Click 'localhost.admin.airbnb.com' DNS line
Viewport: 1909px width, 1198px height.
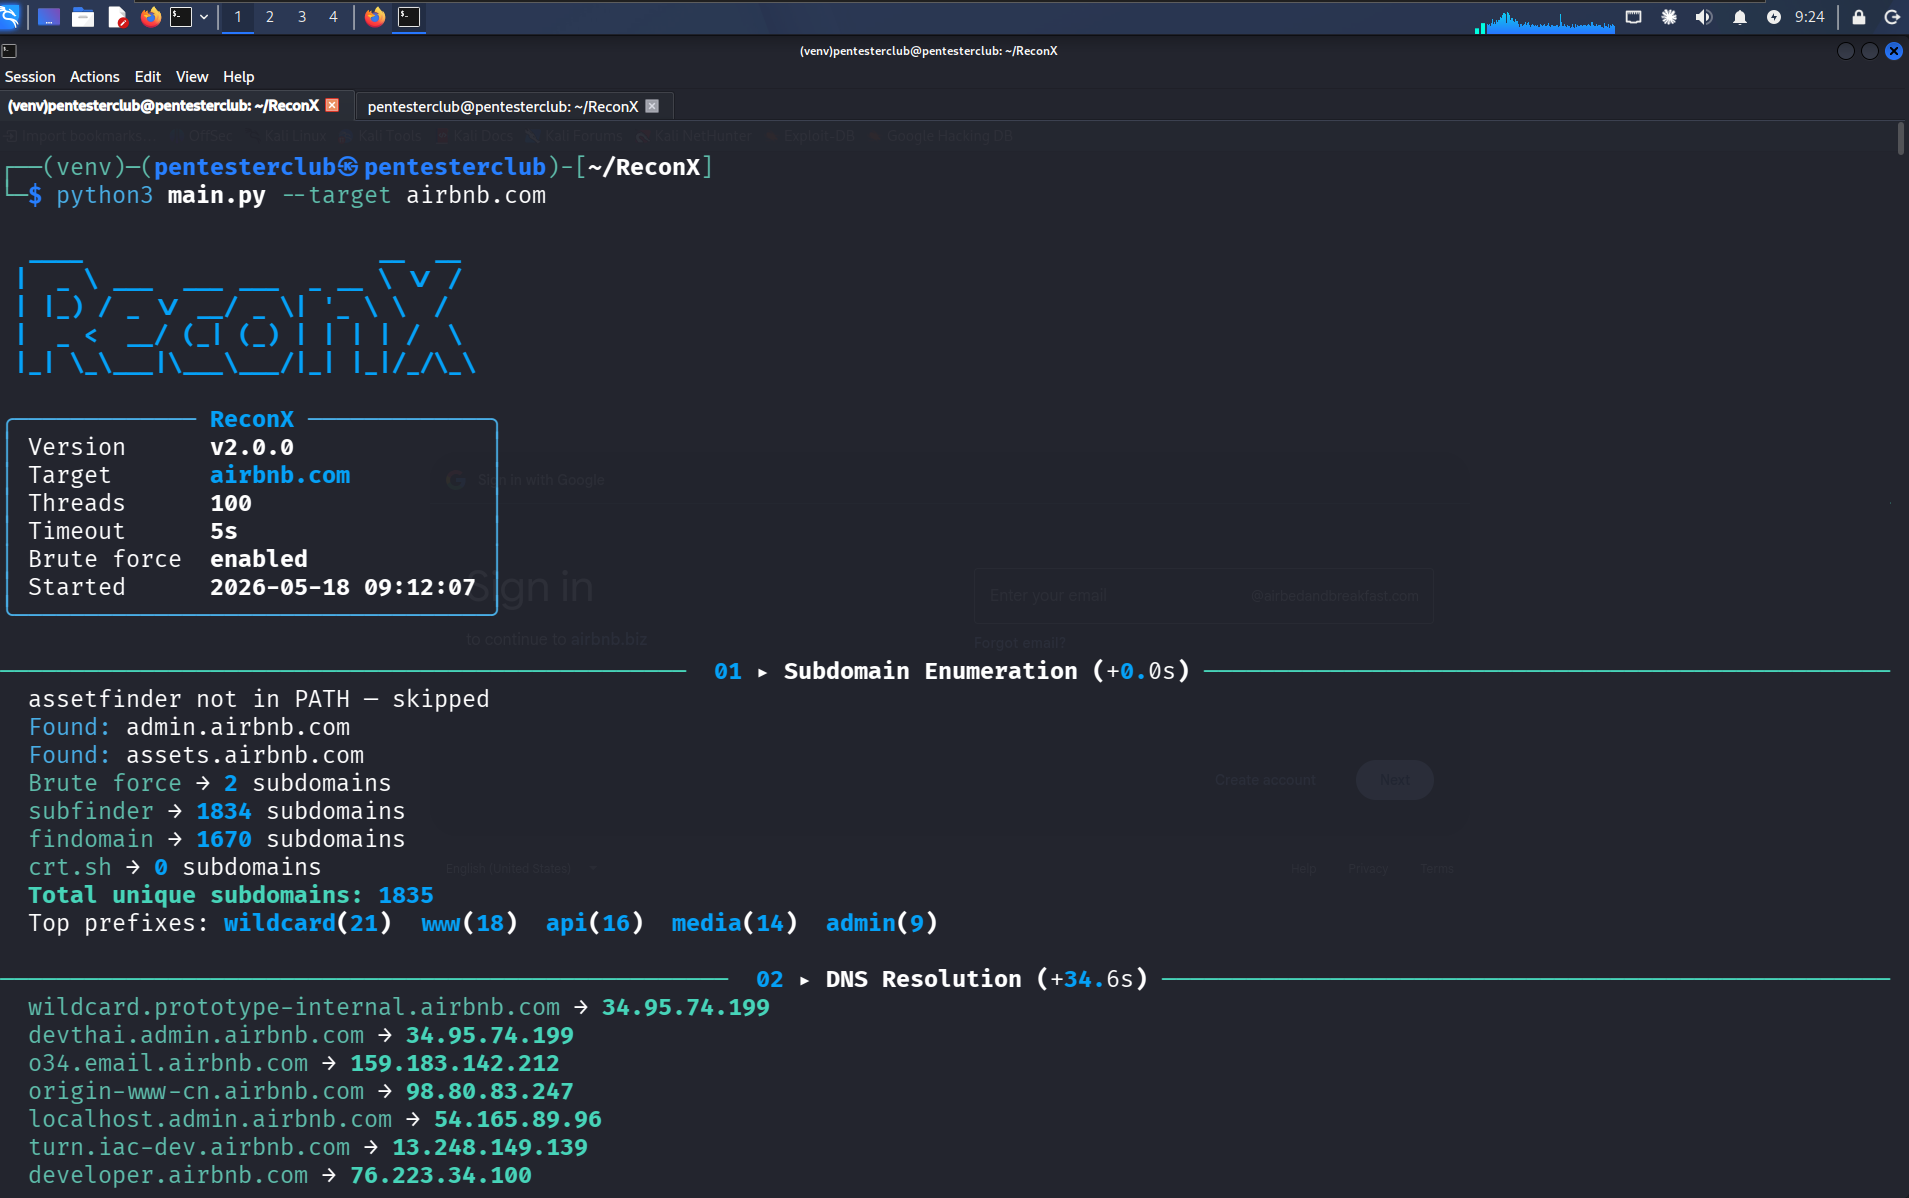click(315, 1119)
